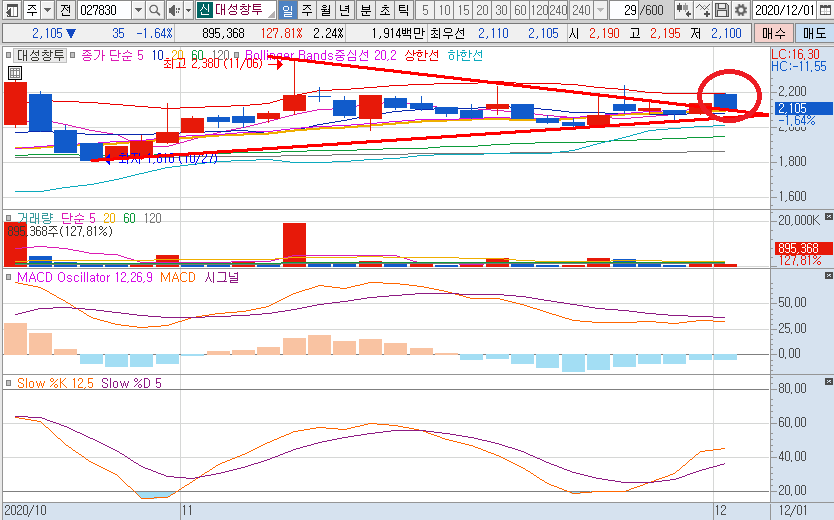Save chart with the floppy disk icon
The image size is (834, 520).
coord(722,10)
